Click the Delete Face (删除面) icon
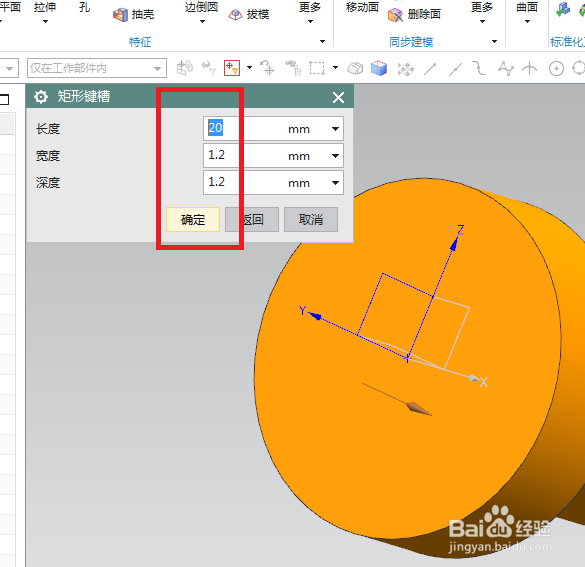585x567 pixels. (395, 15)
